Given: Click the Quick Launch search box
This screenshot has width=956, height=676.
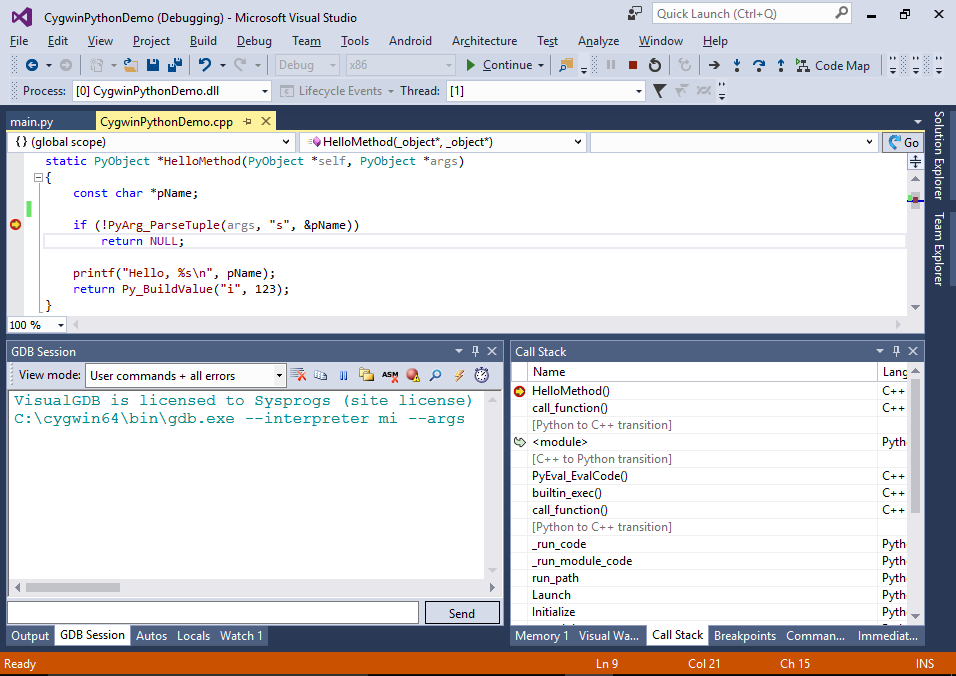Looking at the screenshot, I should click(751, 13).
